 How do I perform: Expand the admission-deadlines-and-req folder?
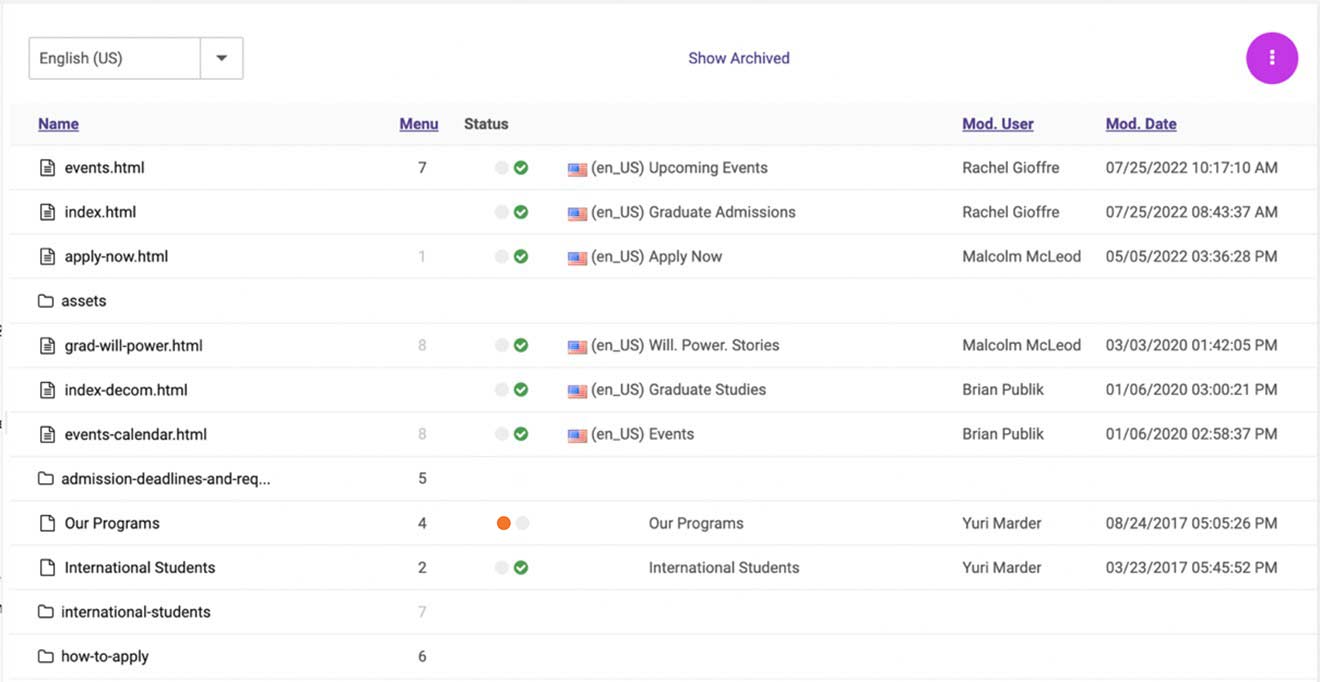tap(165, 479)
